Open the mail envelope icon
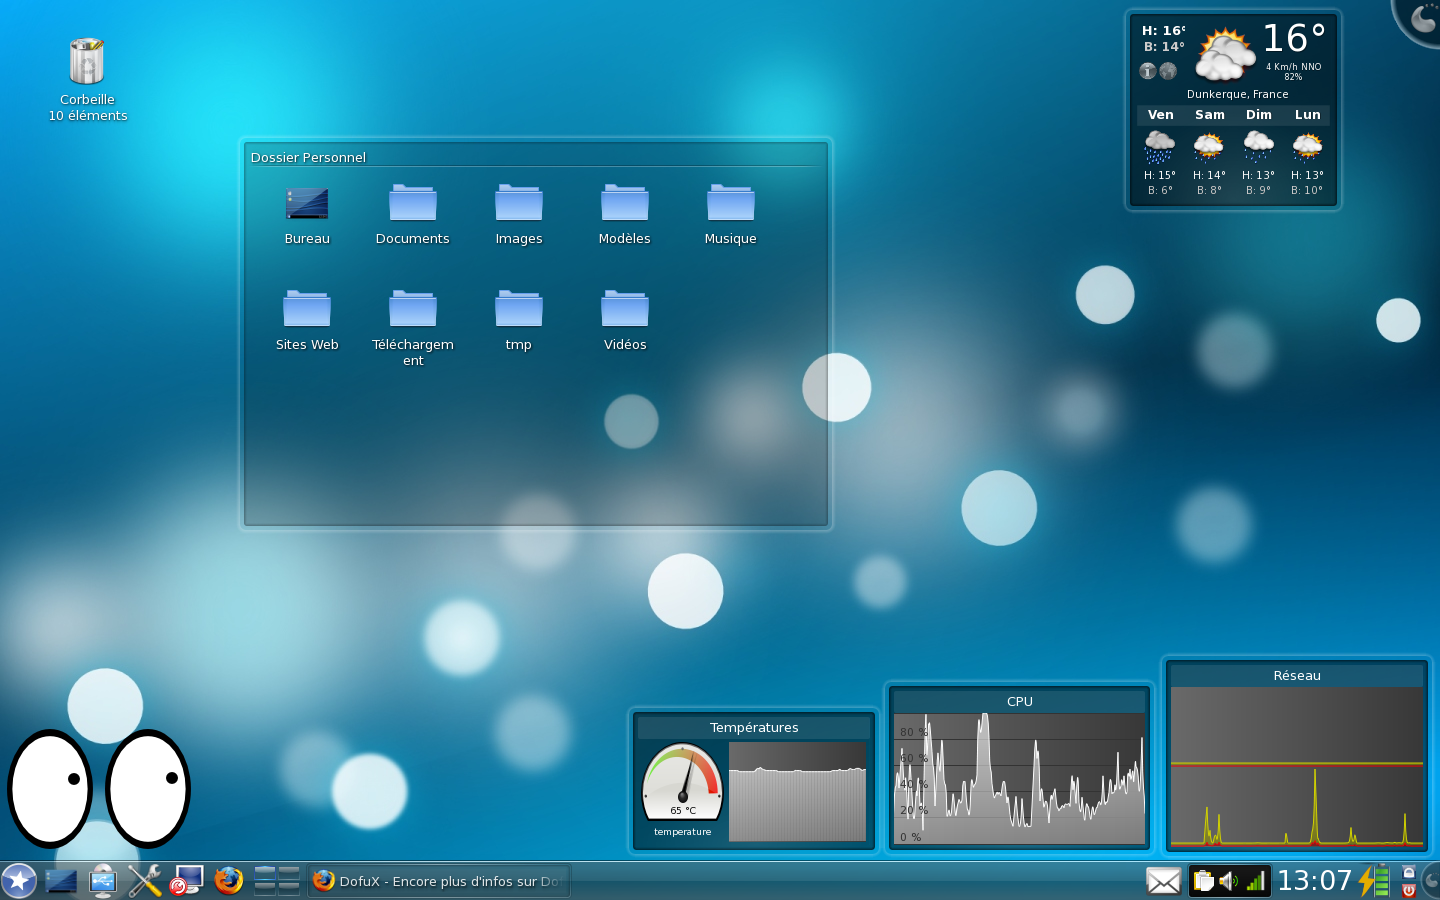Image resolution: width=1440 pixels, height=900 pixels. click(x=1163, y=881)
